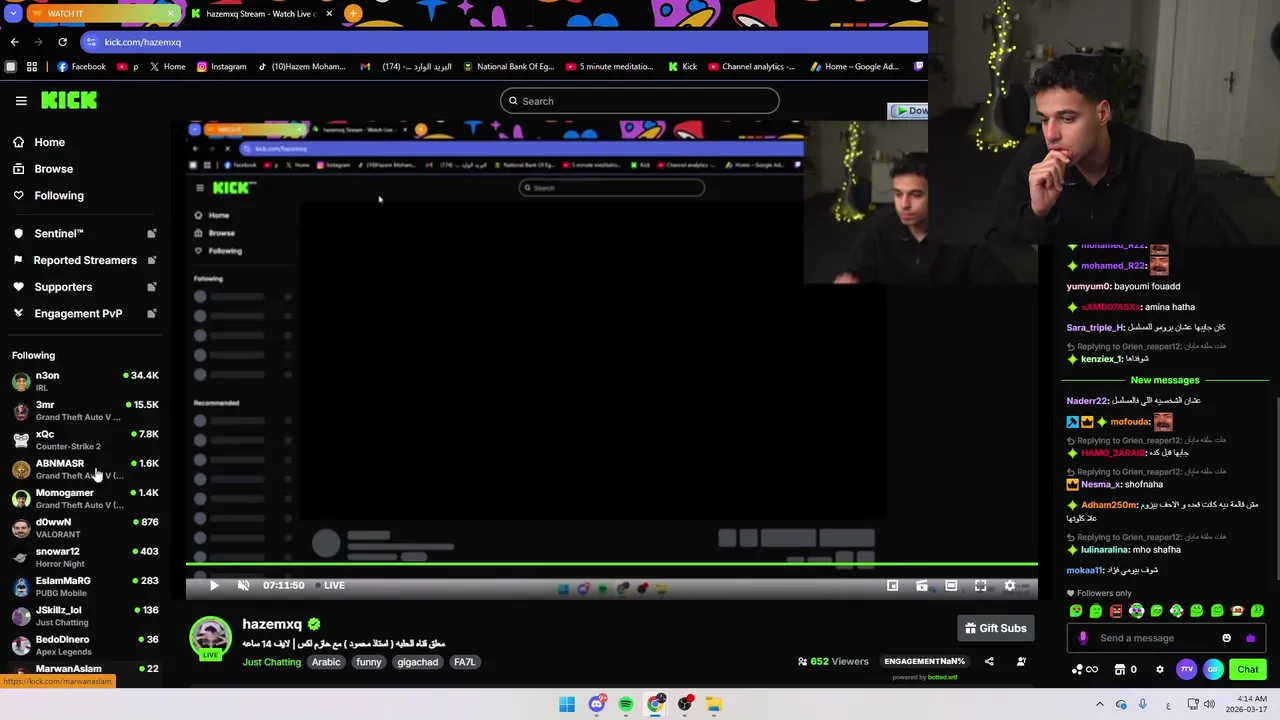Viewport: 1280px width, 720px height.
Task: Open 3mr's channel in the Following list
Action: 85,411
